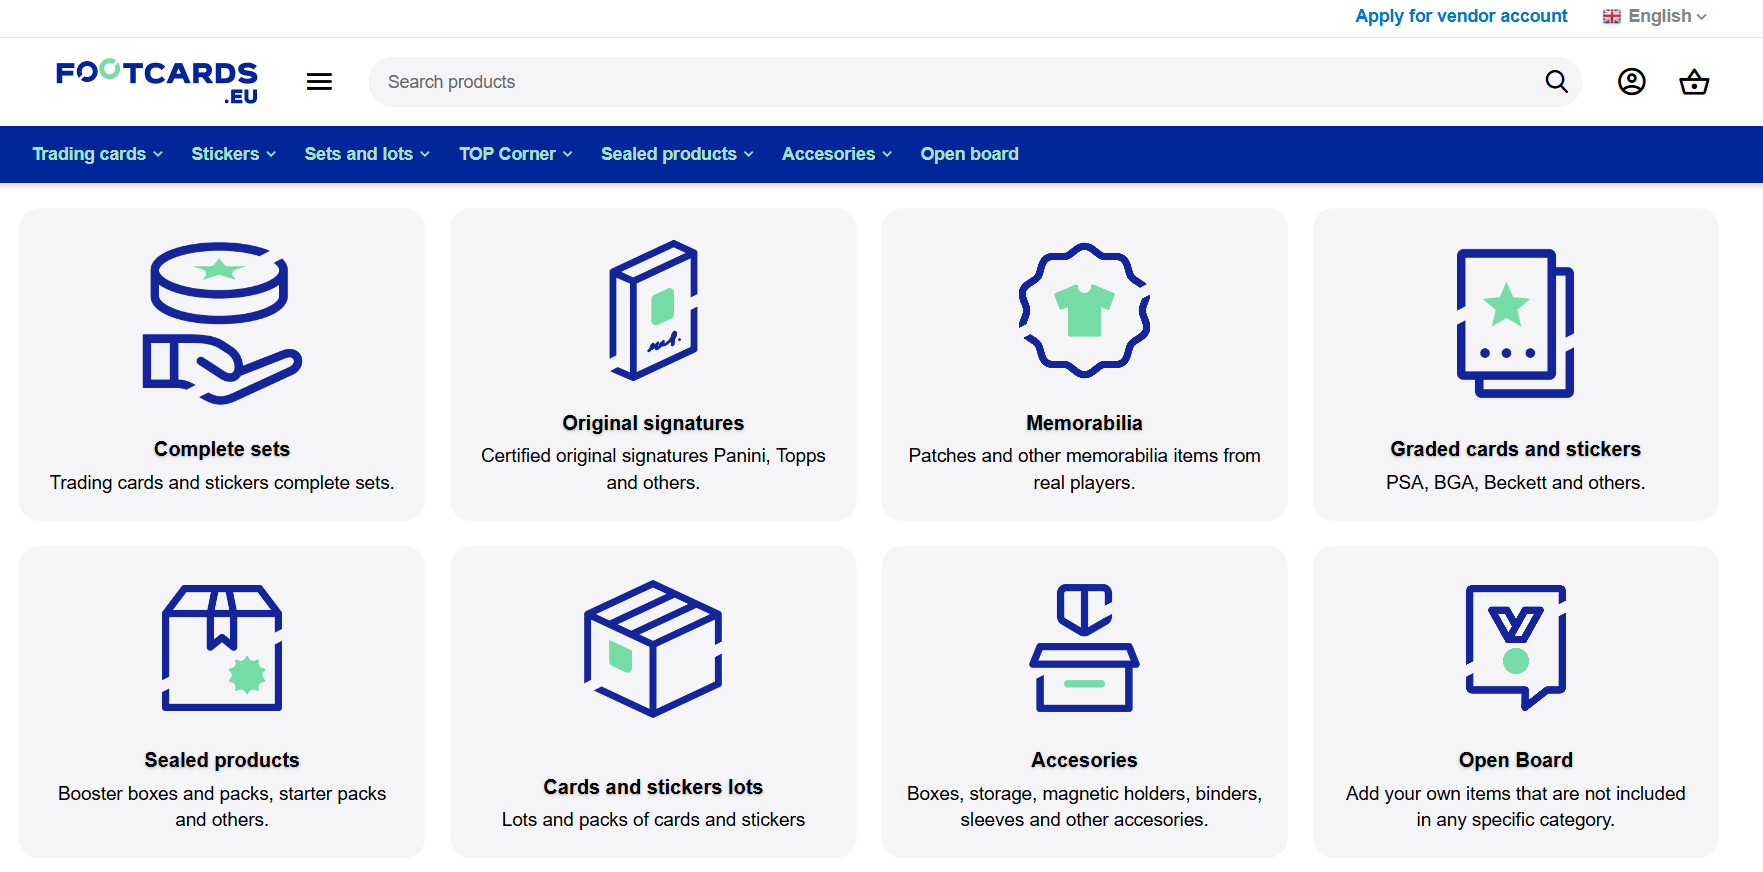Screen dimensions: 1763x872
Task: Click the Footcards.eu logo
Action: pos(157,81)
